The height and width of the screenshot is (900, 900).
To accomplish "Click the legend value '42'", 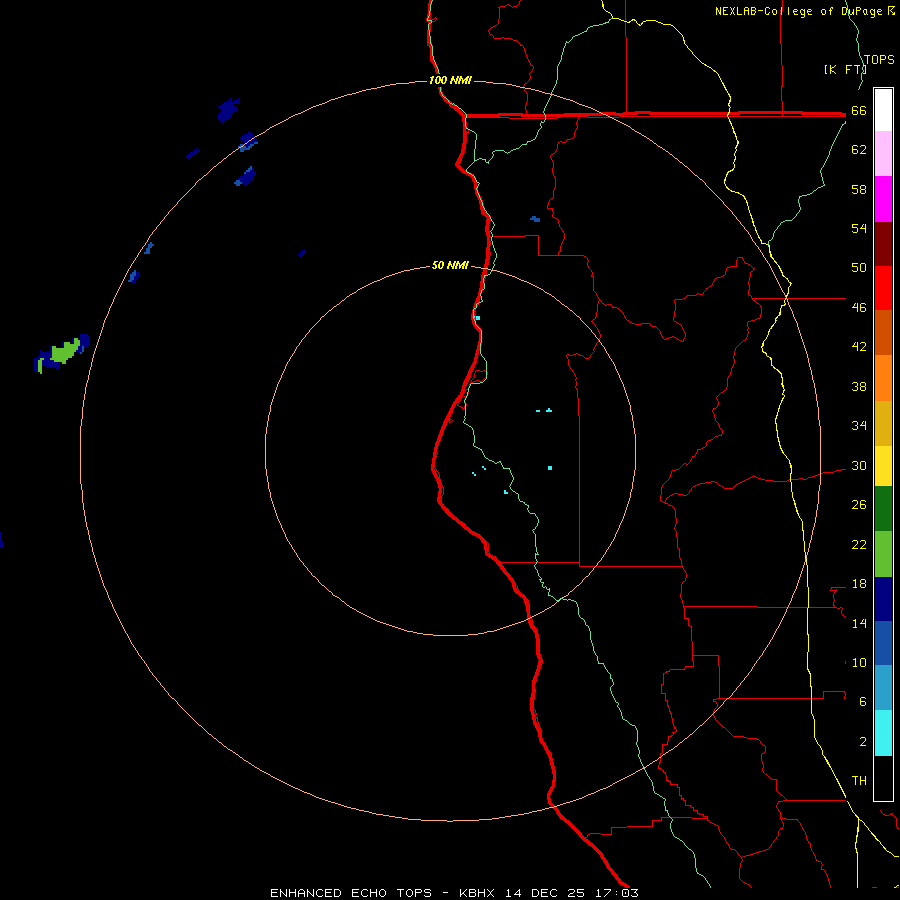I will [859, 346].
